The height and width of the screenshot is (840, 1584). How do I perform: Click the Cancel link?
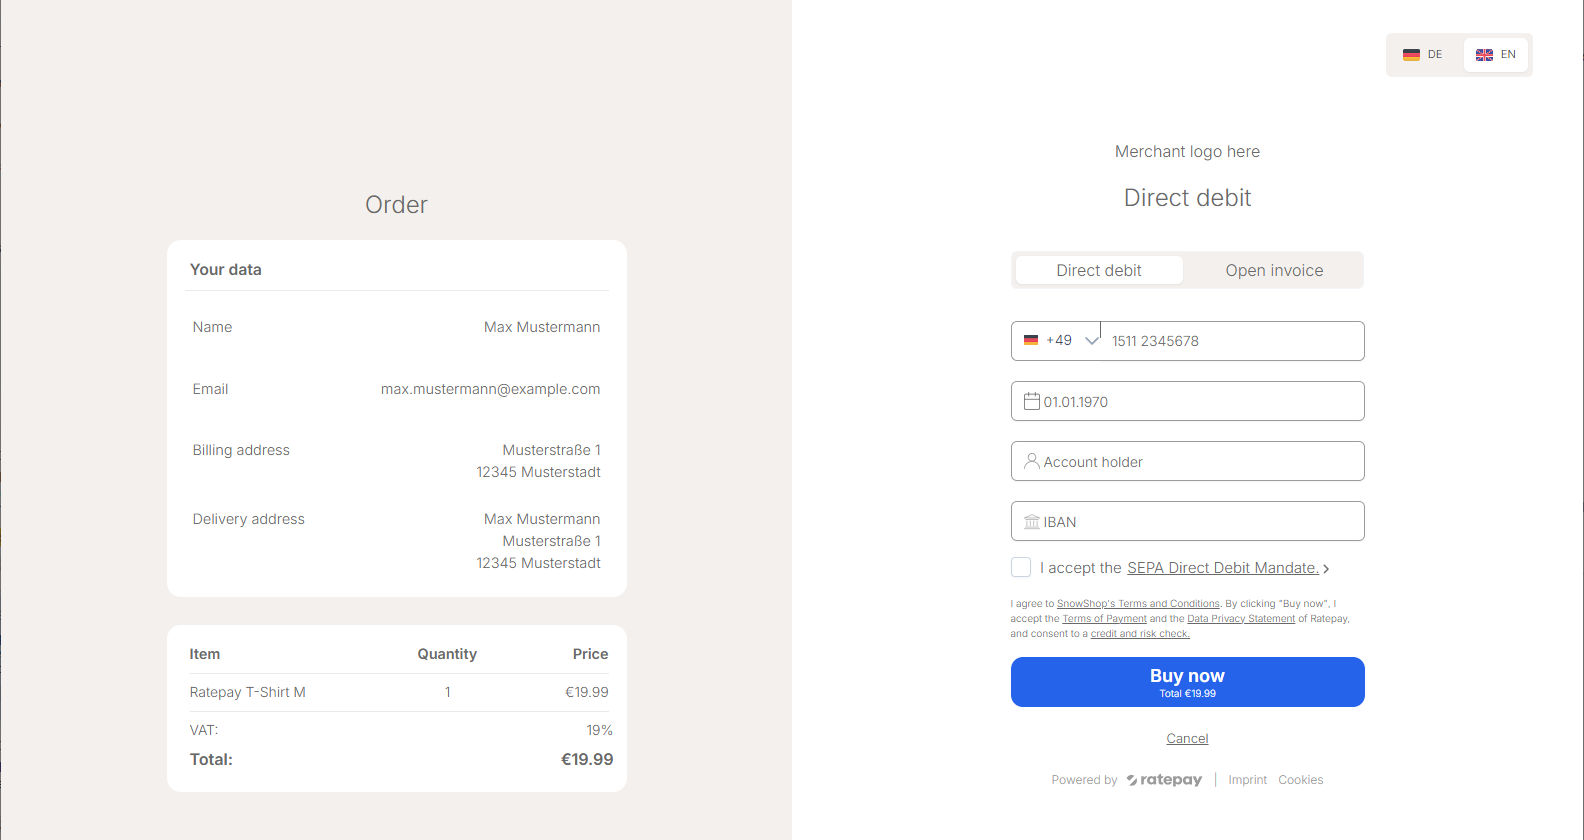1187,739
